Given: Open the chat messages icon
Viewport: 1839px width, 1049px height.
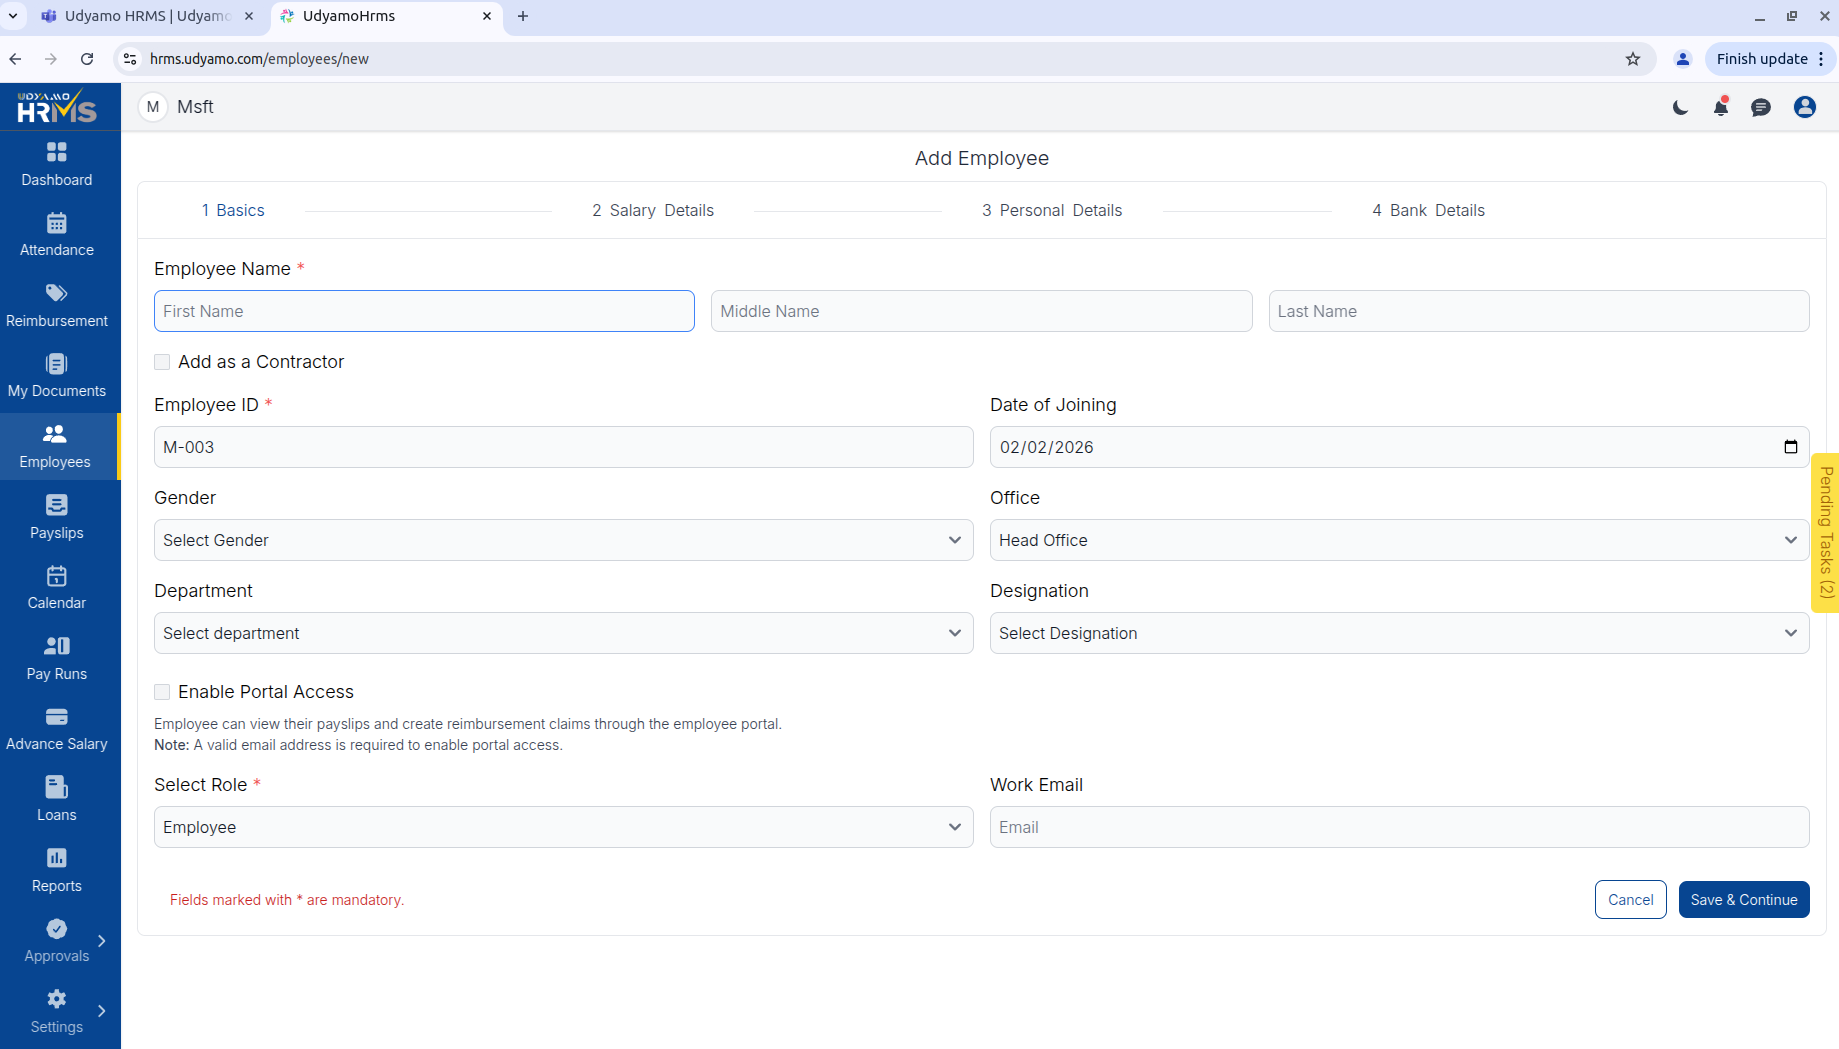Looking at the screenshot, I should [x=1761, y=107].
